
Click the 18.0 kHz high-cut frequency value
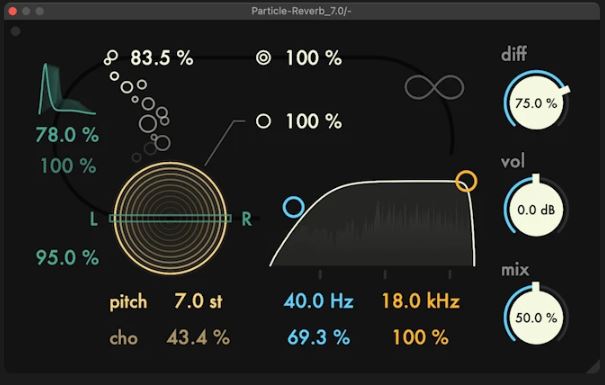[421, 301]
